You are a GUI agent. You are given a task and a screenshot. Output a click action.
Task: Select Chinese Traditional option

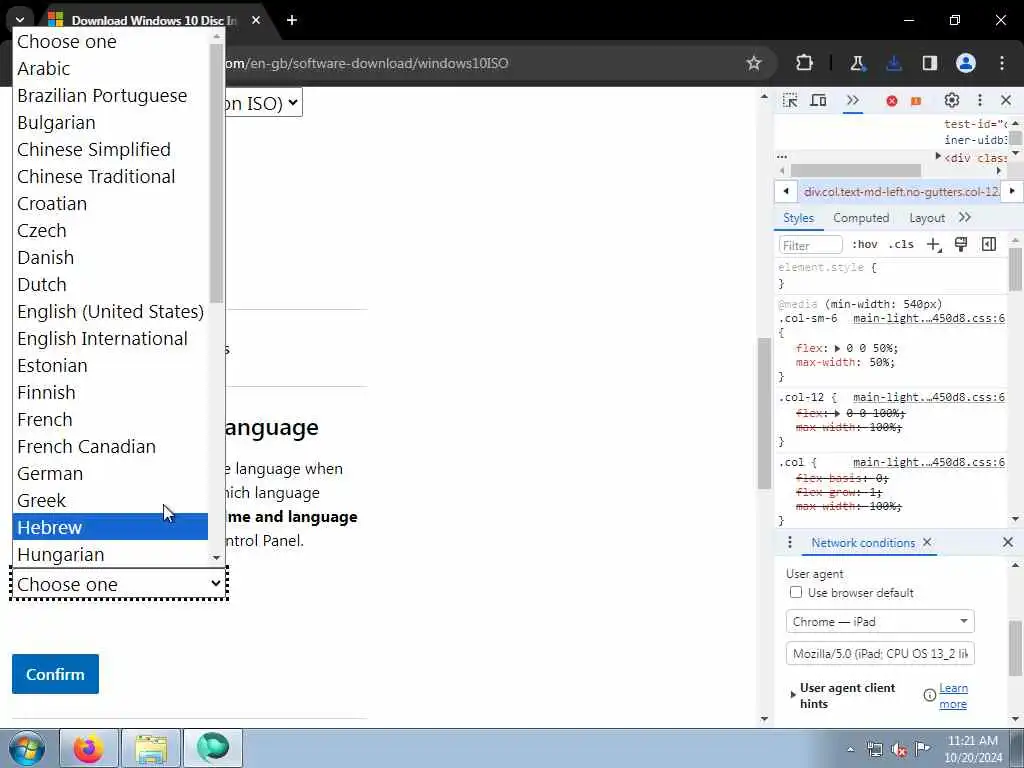(x=110, y=176)
